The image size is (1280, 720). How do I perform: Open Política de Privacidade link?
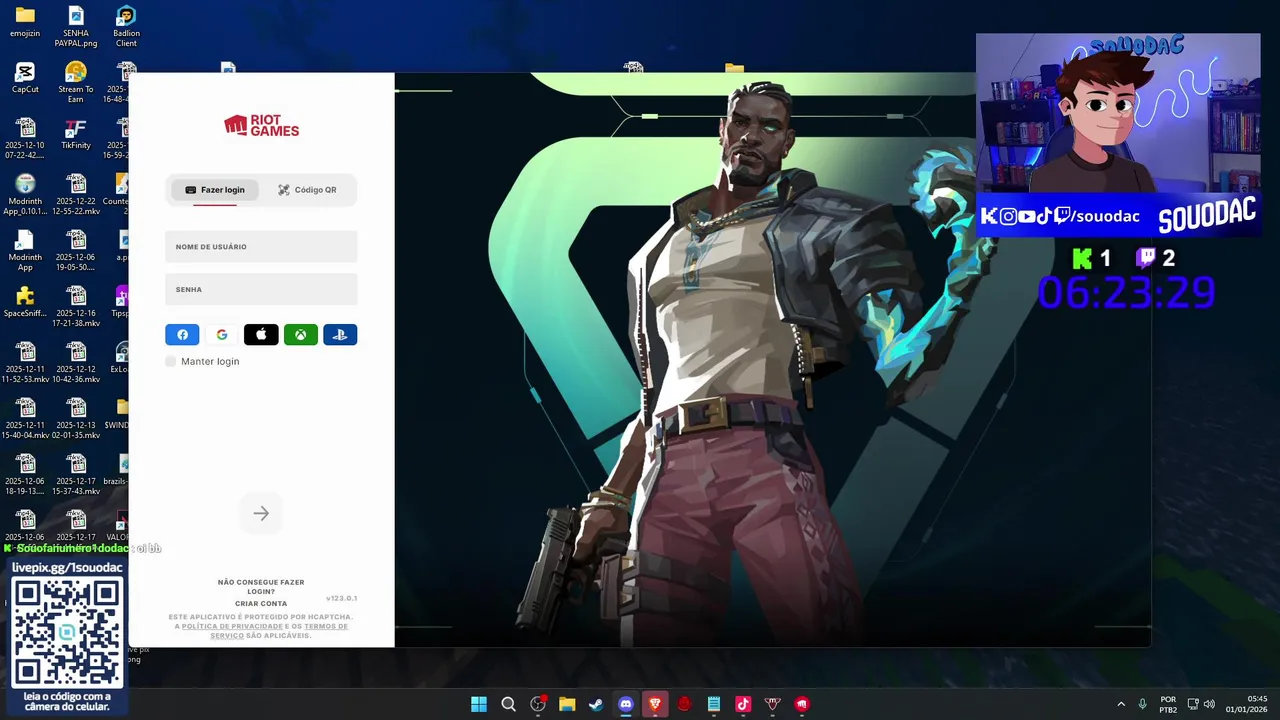232,626
